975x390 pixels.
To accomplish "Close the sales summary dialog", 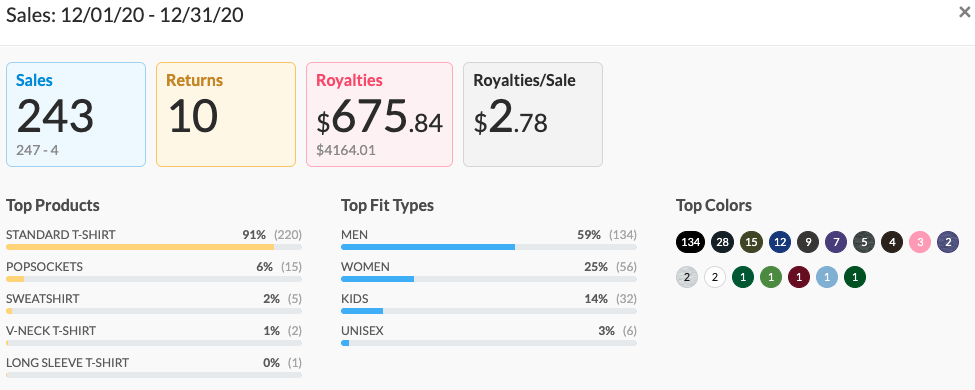I will point(964,12).
